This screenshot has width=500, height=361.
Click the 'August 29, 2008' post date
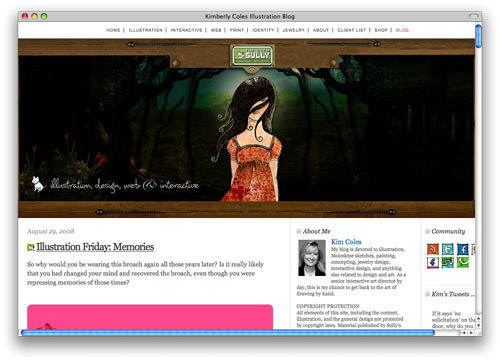pos(51,231)
